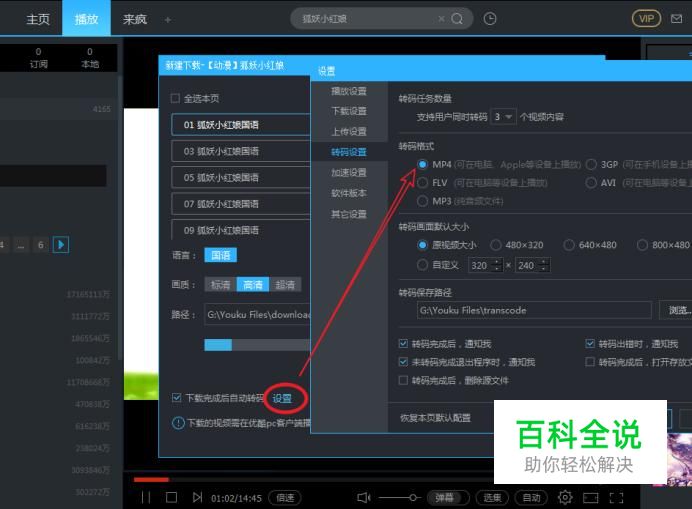
Task: Select 3GP transcode format
Action: [x=591, y=164]
